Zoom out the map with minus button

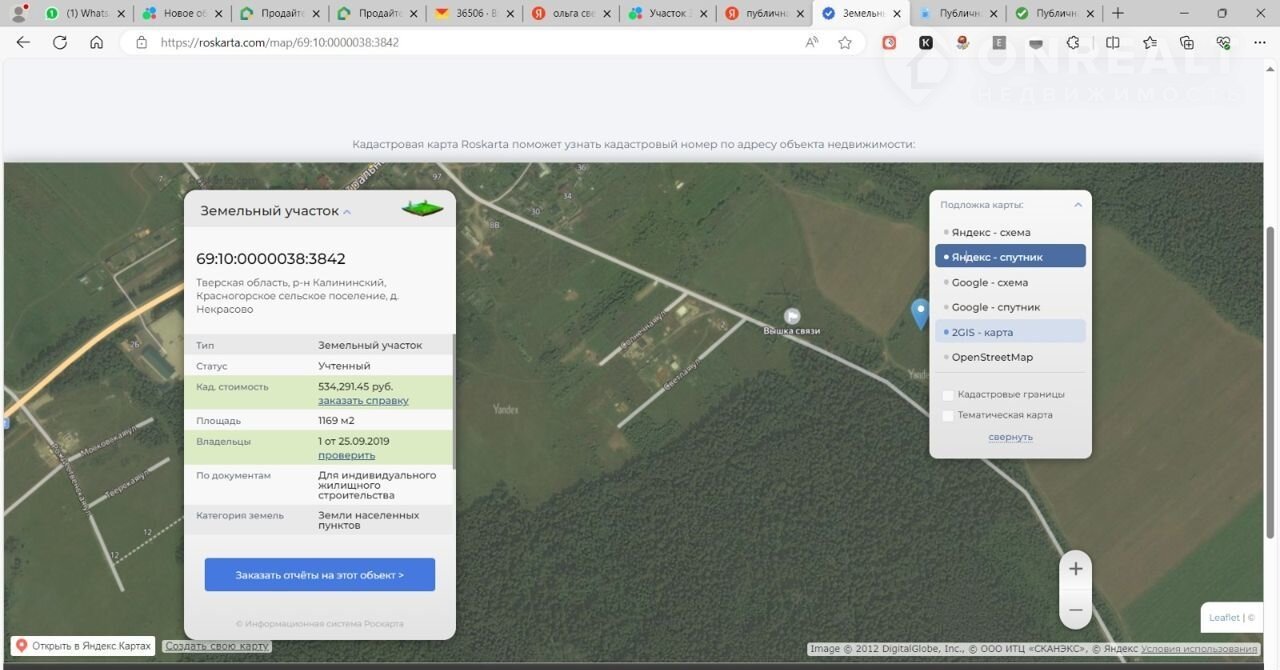(1075, 609)
